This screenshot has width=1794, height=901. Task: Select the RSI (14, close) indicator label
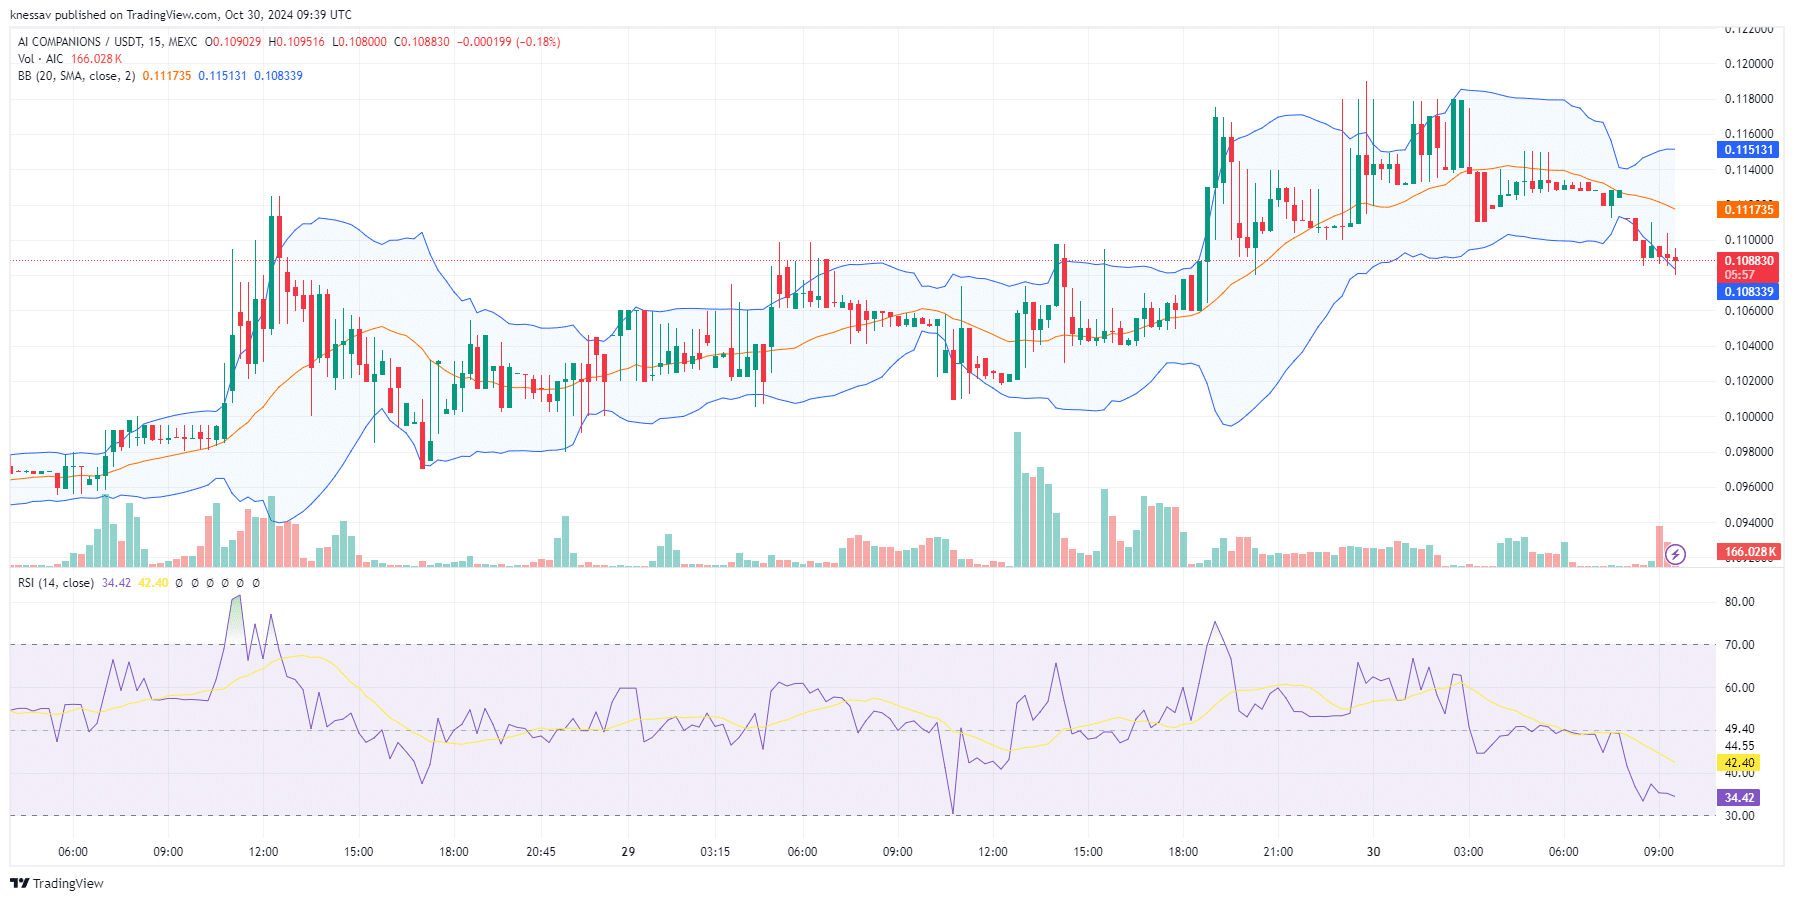[x=56, y=583]
